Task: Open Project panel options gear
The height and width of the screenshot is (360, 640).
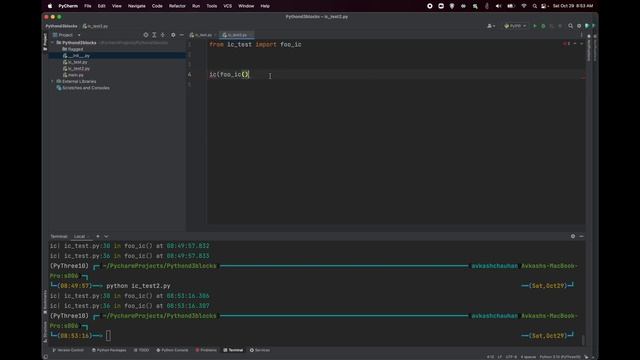Action: (173, 35)
